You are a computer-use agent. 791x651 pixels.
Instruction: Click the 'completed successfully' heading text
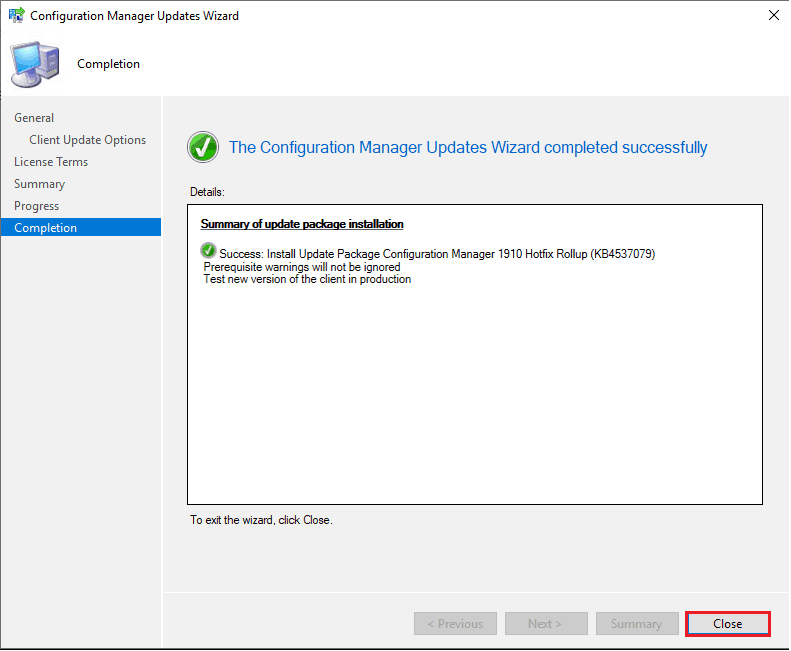click(x=468, y=148)
